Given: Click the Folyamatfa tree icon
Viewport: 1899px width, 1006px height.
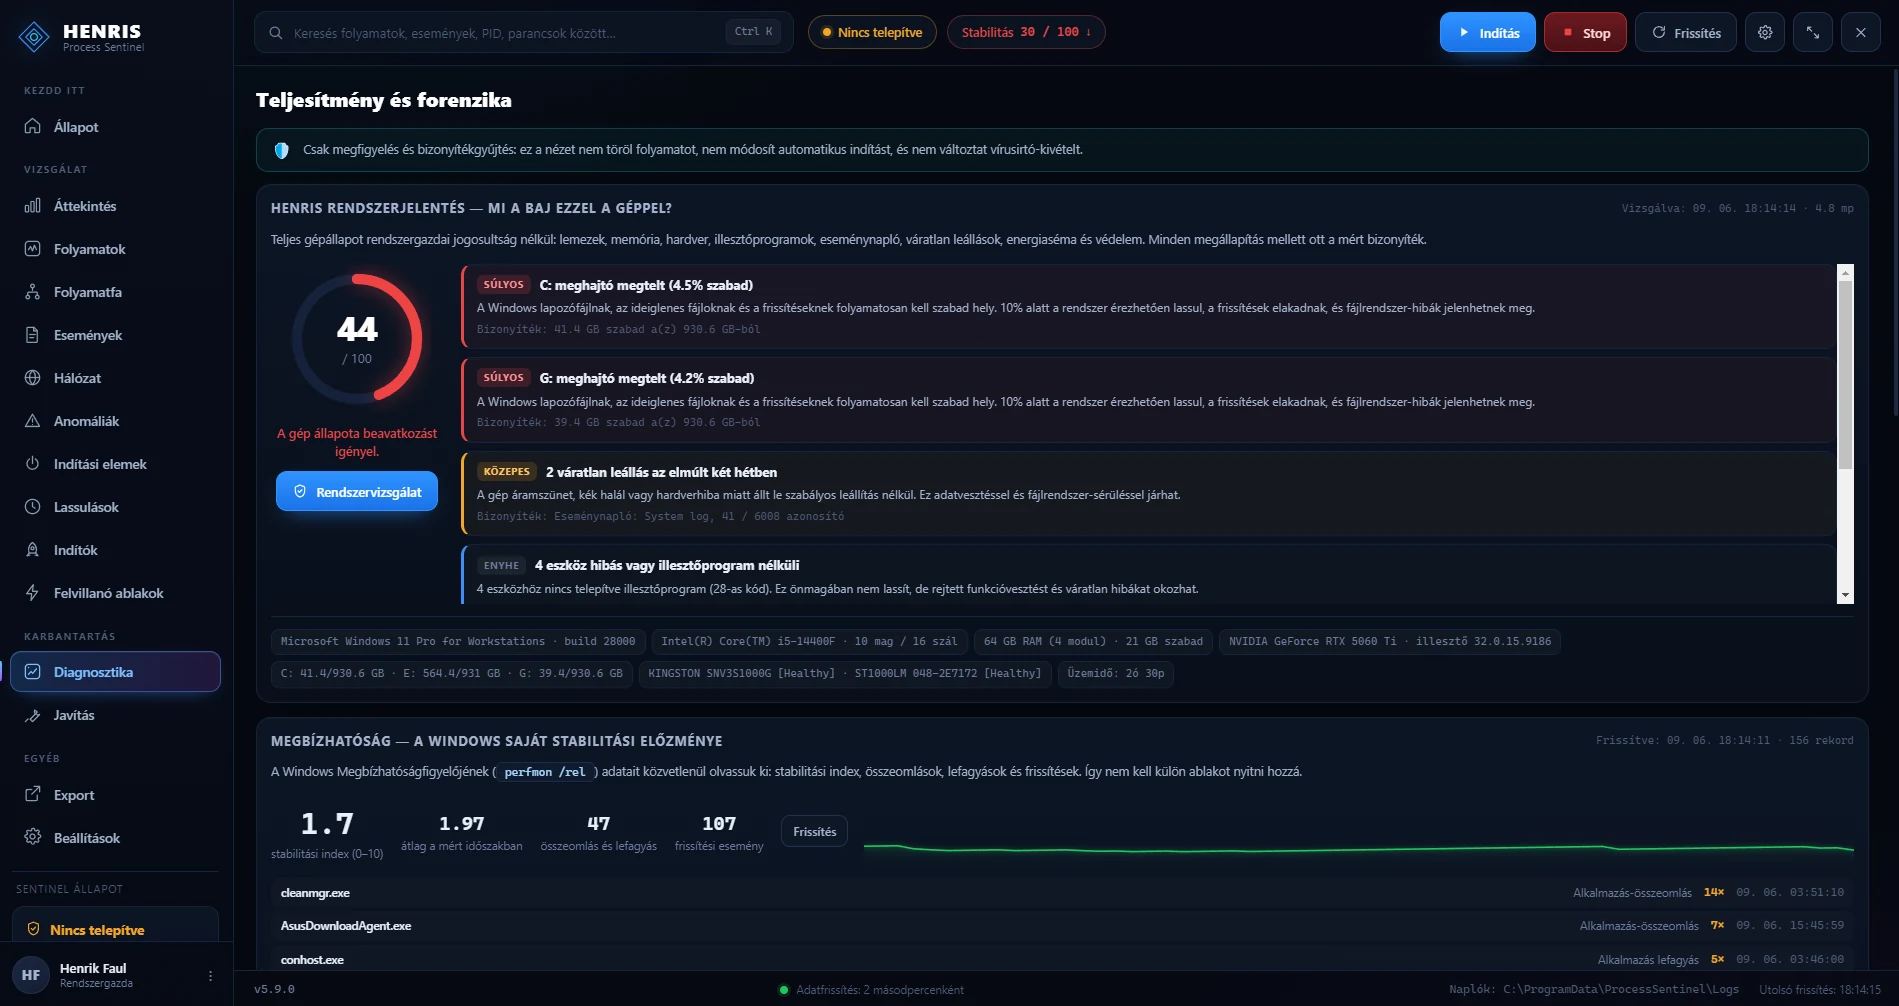Looking at the screenshot, I should (x=33, y=292).
